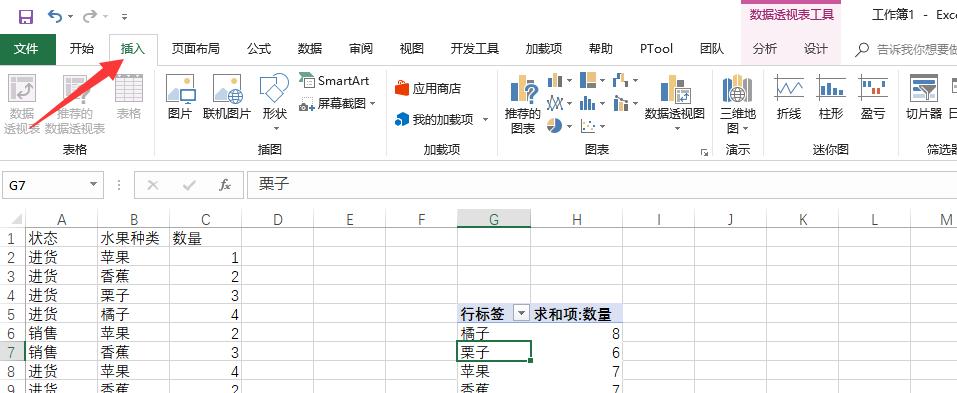
Task: Click the 三维地图 3D map icon
Action: 737,104
